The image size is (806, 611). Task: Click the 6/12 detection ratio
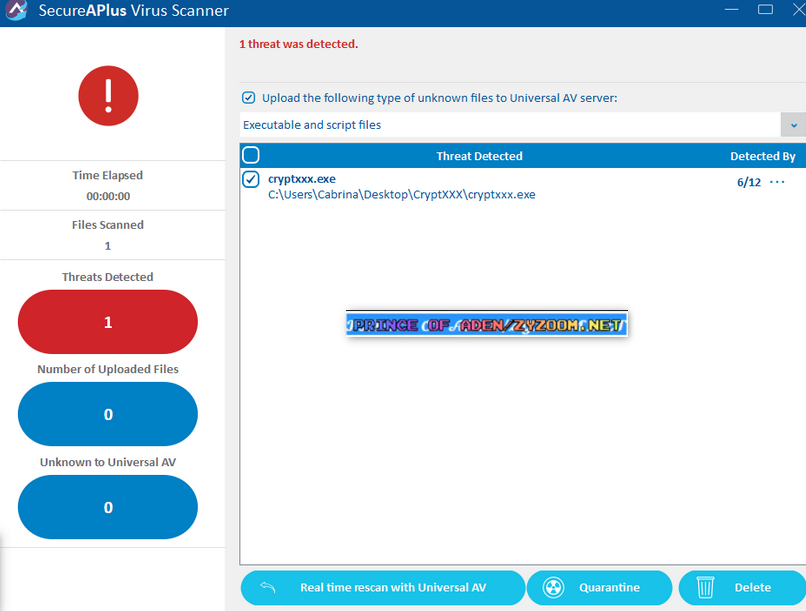pos(749,182)
